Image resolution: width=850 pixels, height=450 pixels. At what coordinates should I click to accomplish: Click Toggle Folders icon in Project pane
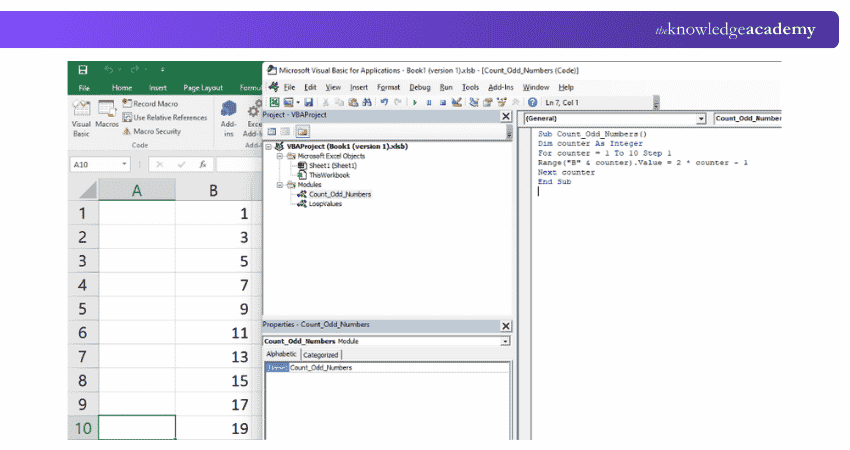(302, 131)
